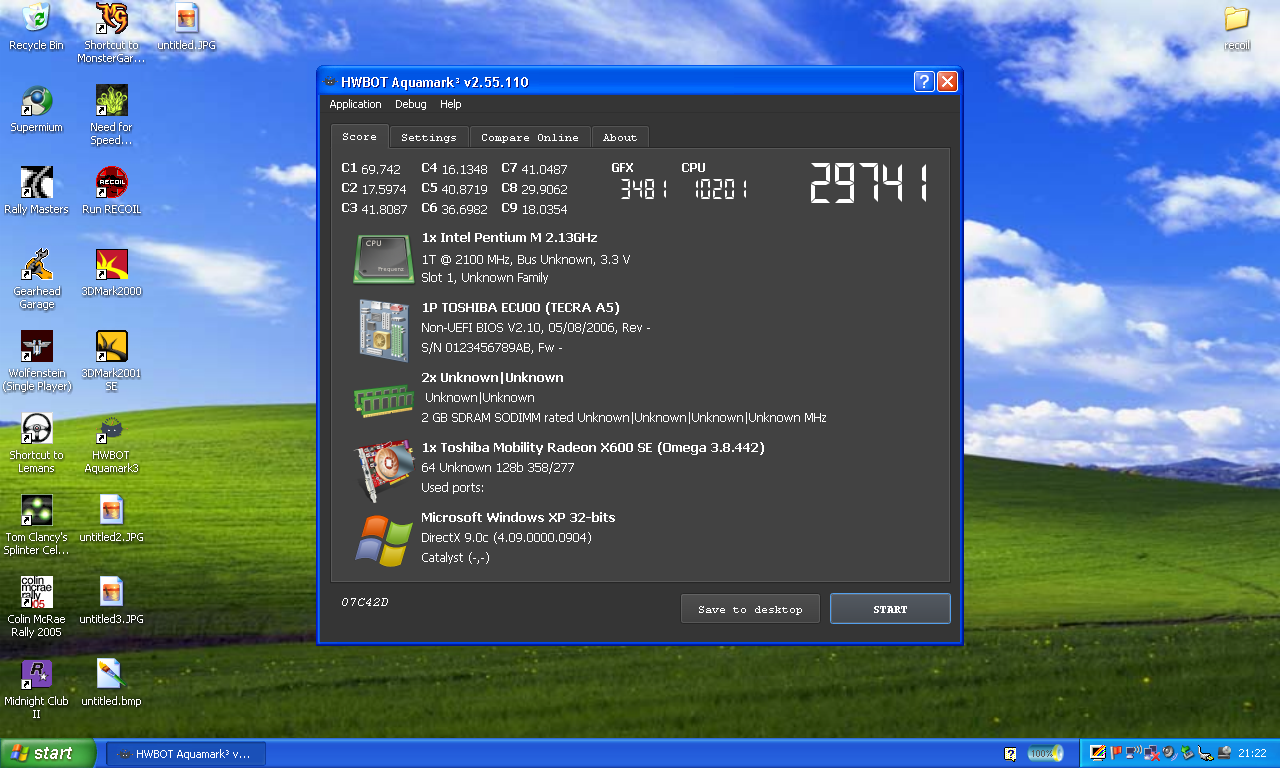Select Tom Clancy's Splinter Cell shortcut
The image size is (1280, 768).
coord(36,525)
